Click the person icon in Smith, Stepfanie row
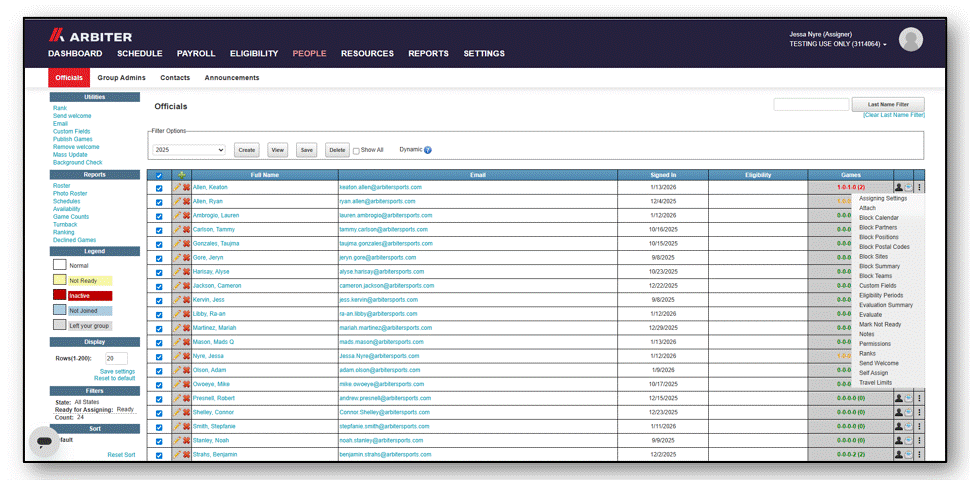970x480 pixels. (x=898, y=427)
